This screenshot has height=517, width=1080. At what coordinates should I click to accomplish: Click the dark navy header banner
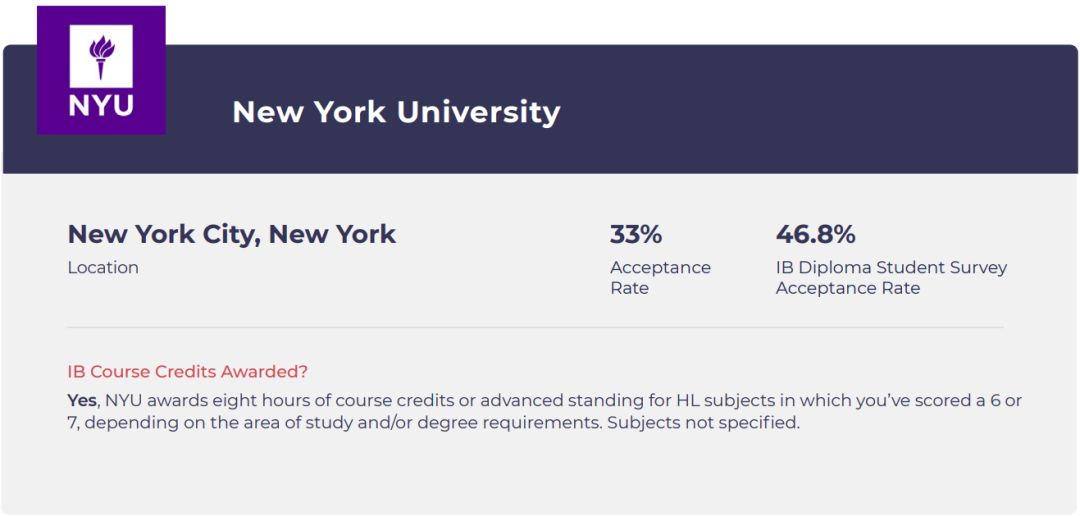(x=800, y=110)
